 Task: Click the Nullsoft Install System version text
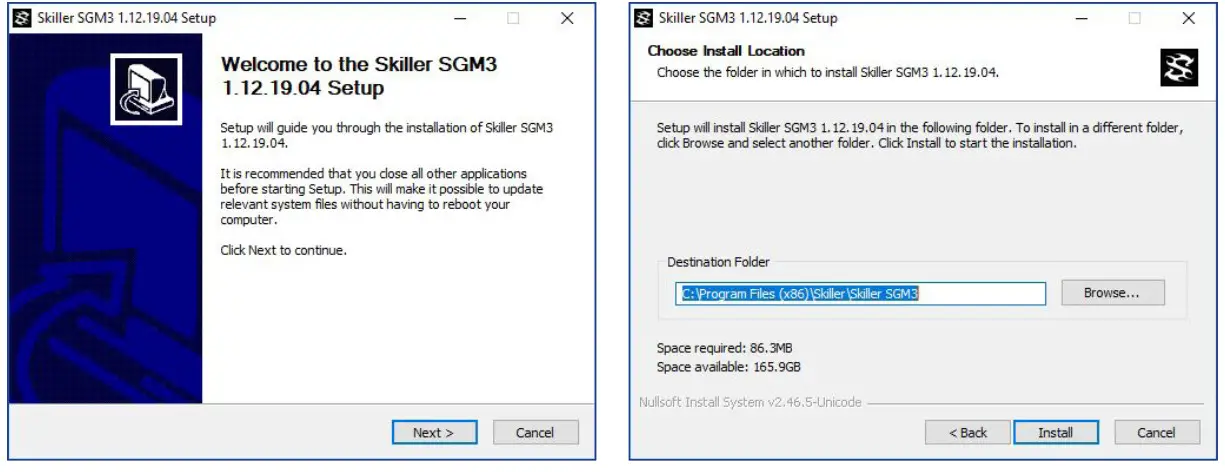pos(750,403)
